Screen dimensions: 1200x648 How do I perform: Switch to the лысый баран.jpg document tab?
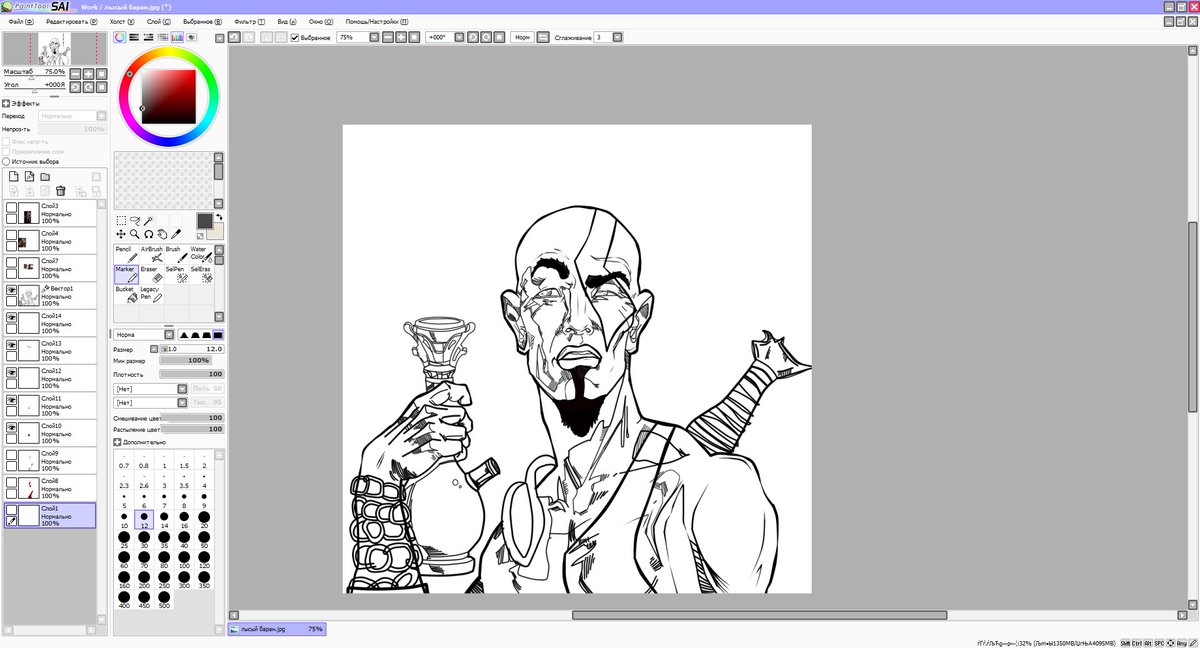pyautogui.click(x=277, y=629)
